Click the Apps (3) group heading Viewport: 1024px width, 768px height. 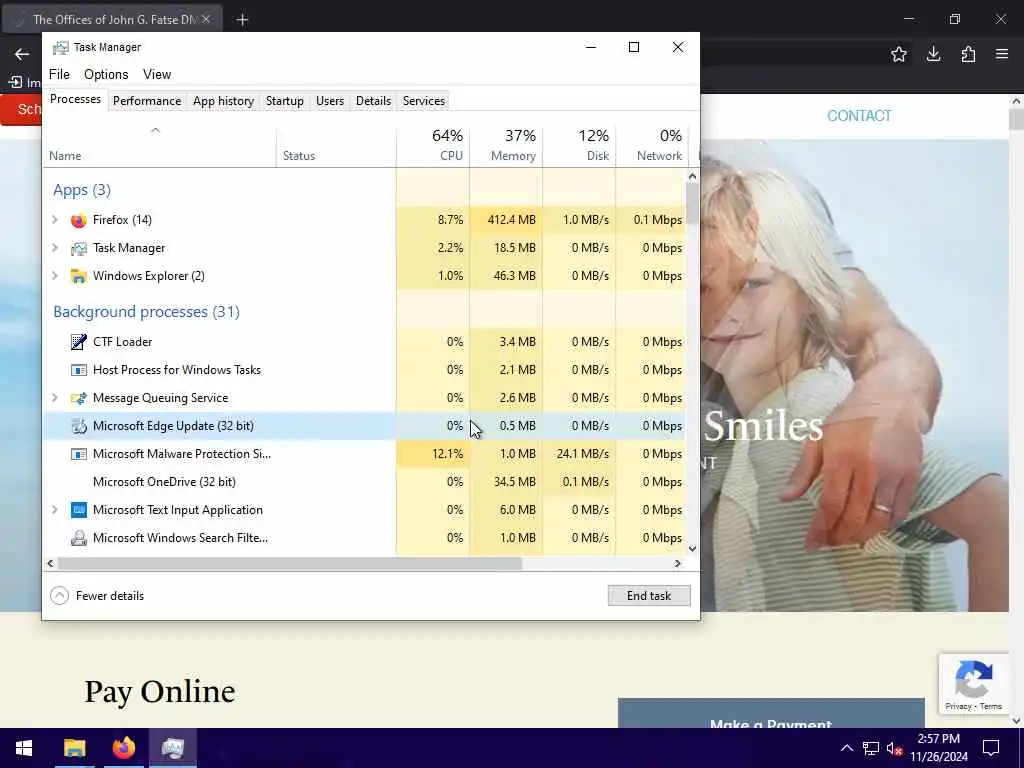(82, 190)
